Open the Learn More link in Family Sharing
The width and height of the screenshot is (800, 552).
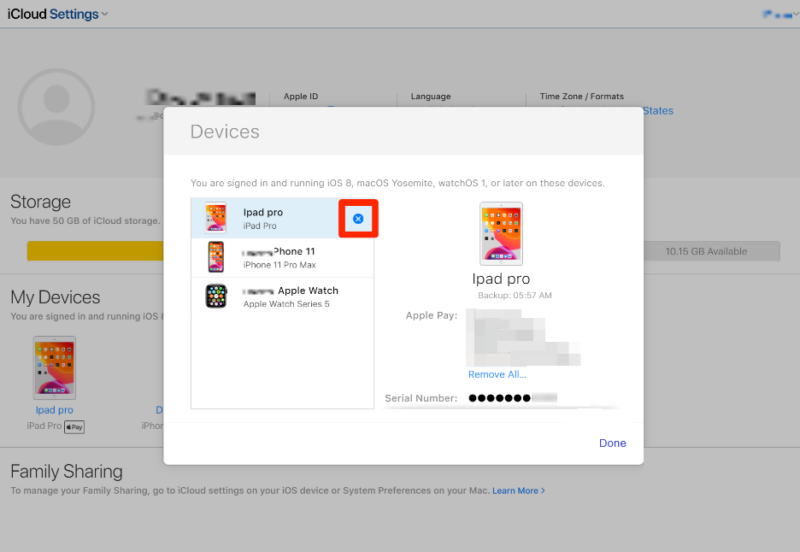click(x=518, y=491)
